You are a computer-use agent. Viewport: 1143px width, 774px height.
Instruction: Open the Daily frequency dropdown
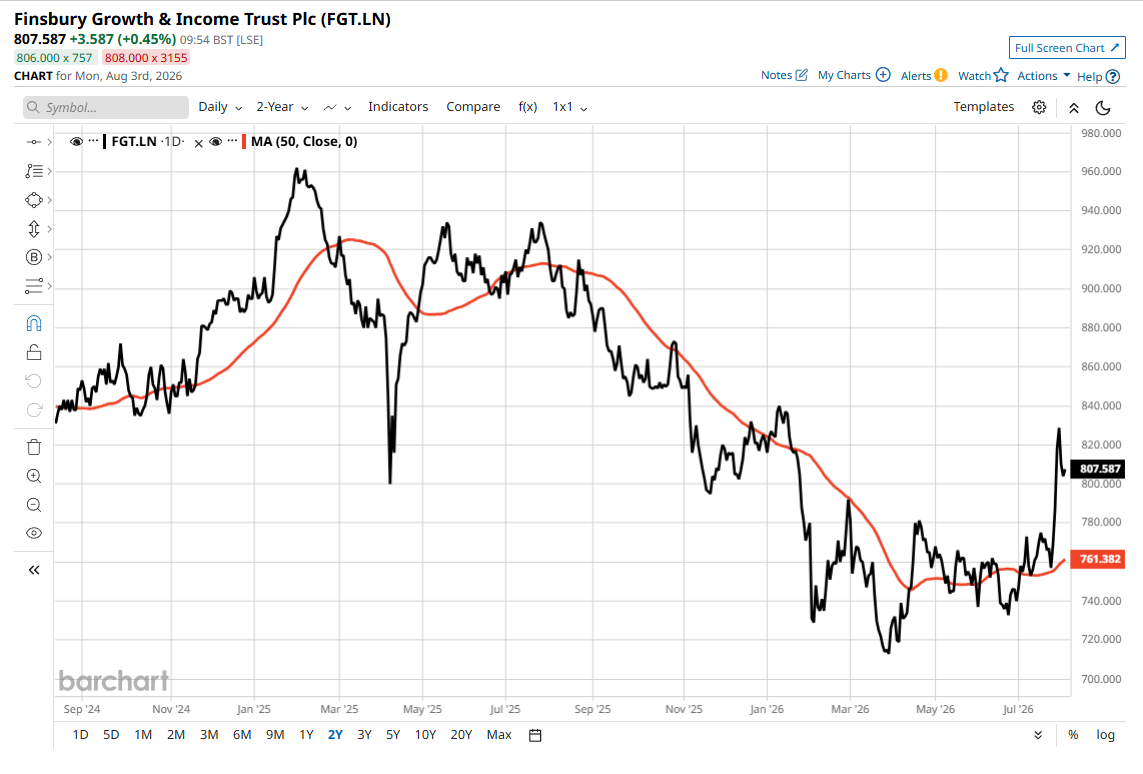220,107
